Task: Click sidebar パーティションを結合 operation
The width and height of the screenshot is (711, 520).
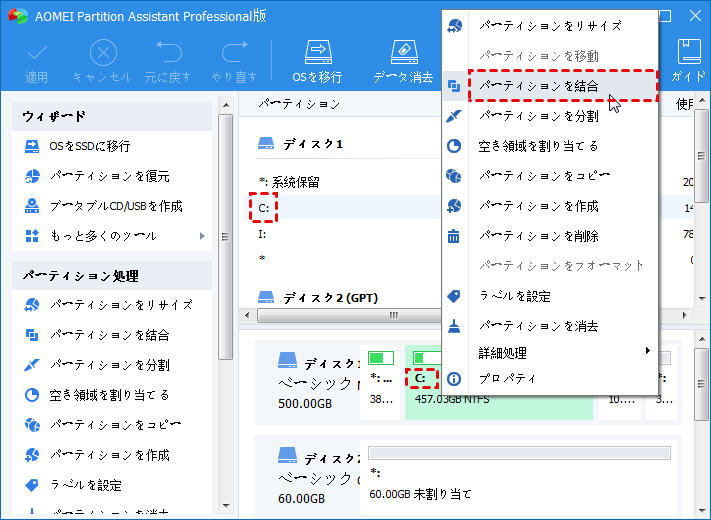Action: 97,335
